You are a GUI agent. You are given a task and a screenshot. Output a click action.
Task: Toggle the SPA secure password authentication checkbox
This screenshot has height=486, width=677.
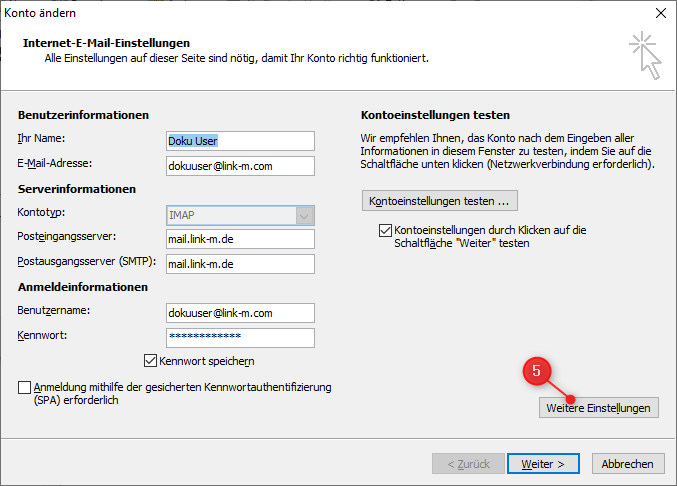pos(25,387)
